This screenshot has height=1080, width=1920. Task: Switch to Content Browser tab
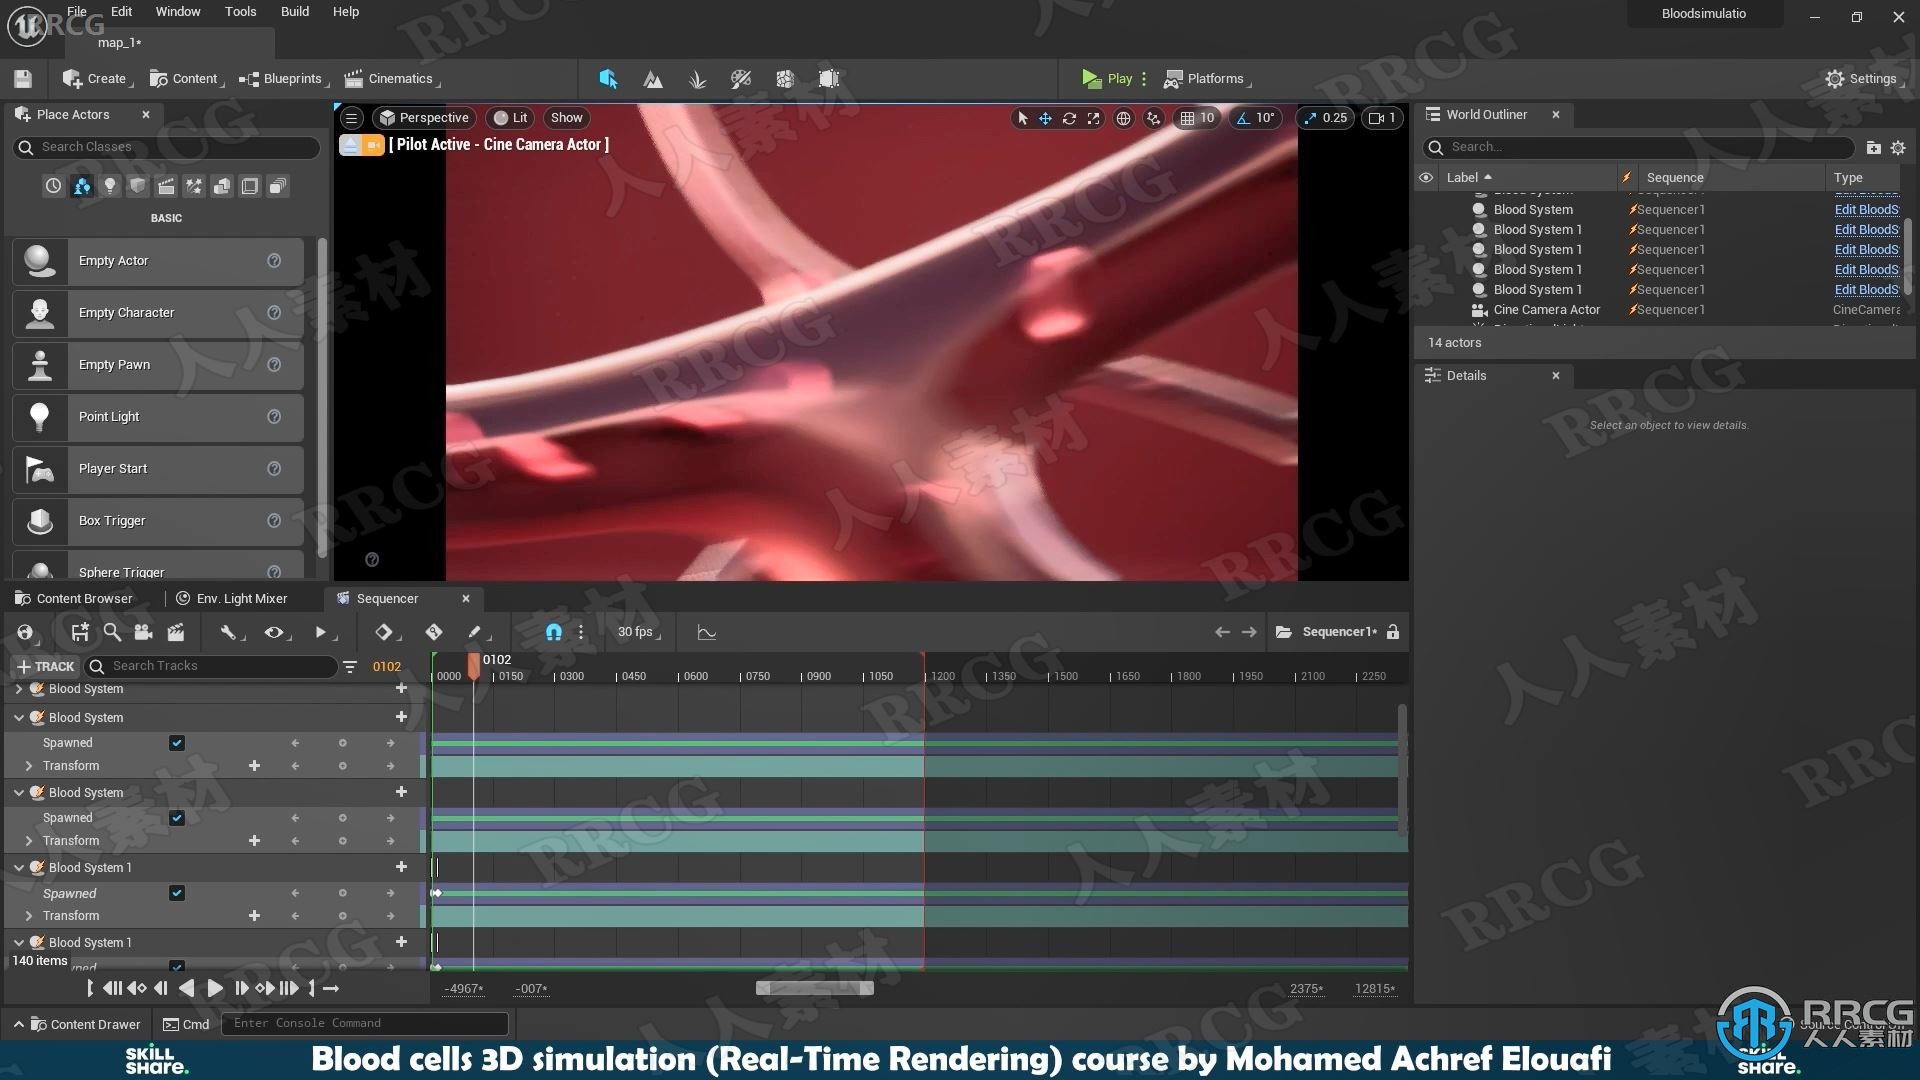(74, 599)
